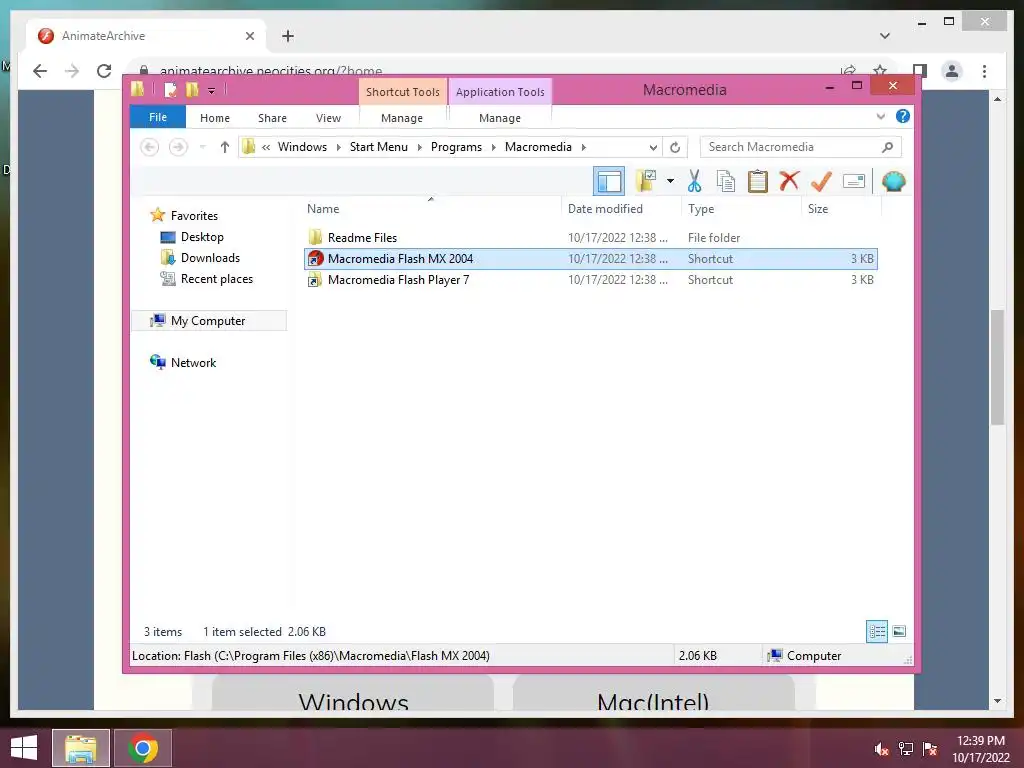Click the Explorer Back arrow button

point(150,147)
